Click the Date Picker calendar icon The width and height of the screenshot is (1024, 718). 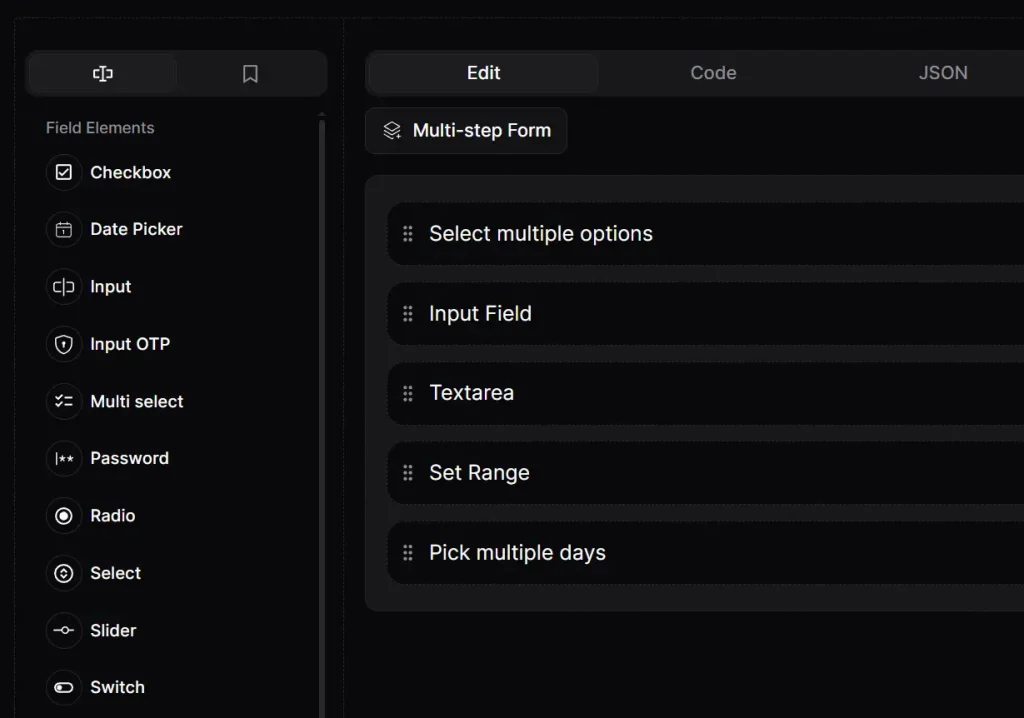63,229
